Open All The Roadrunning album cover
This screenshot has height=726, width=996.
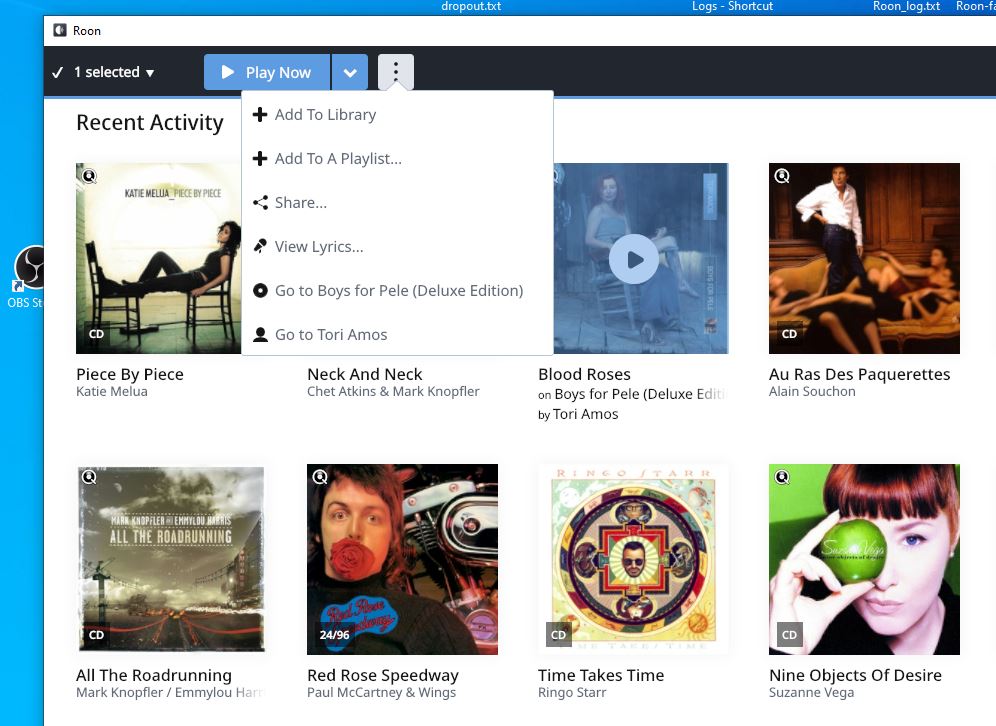171,559
